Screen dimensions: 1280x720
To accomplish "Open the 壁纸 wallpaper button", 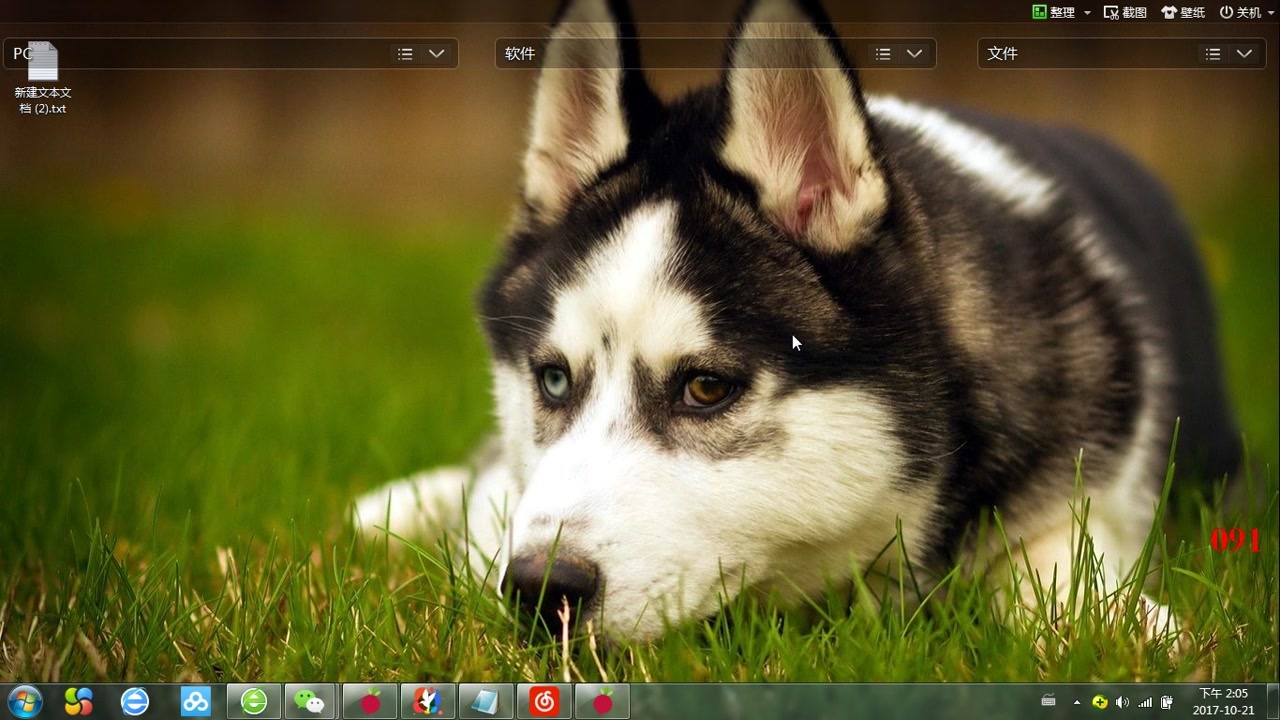I will tap(1183, 12).
